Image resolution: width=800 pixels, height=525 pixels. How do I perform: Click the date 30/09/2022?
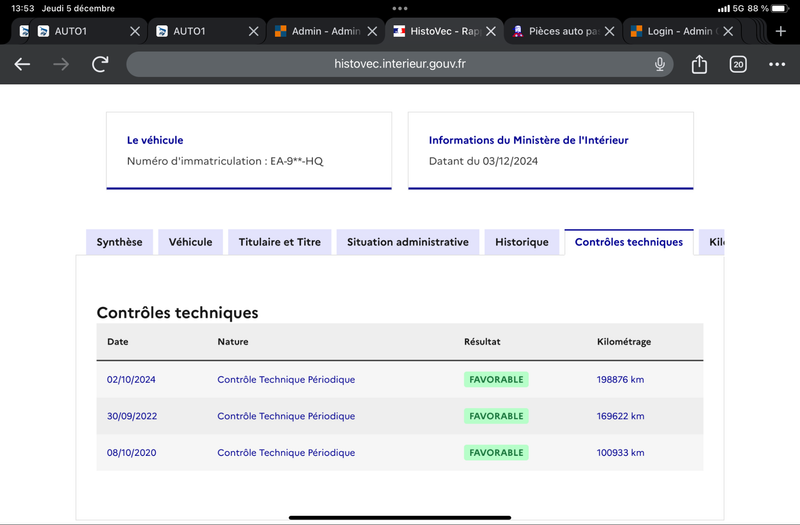click(132, 416)
